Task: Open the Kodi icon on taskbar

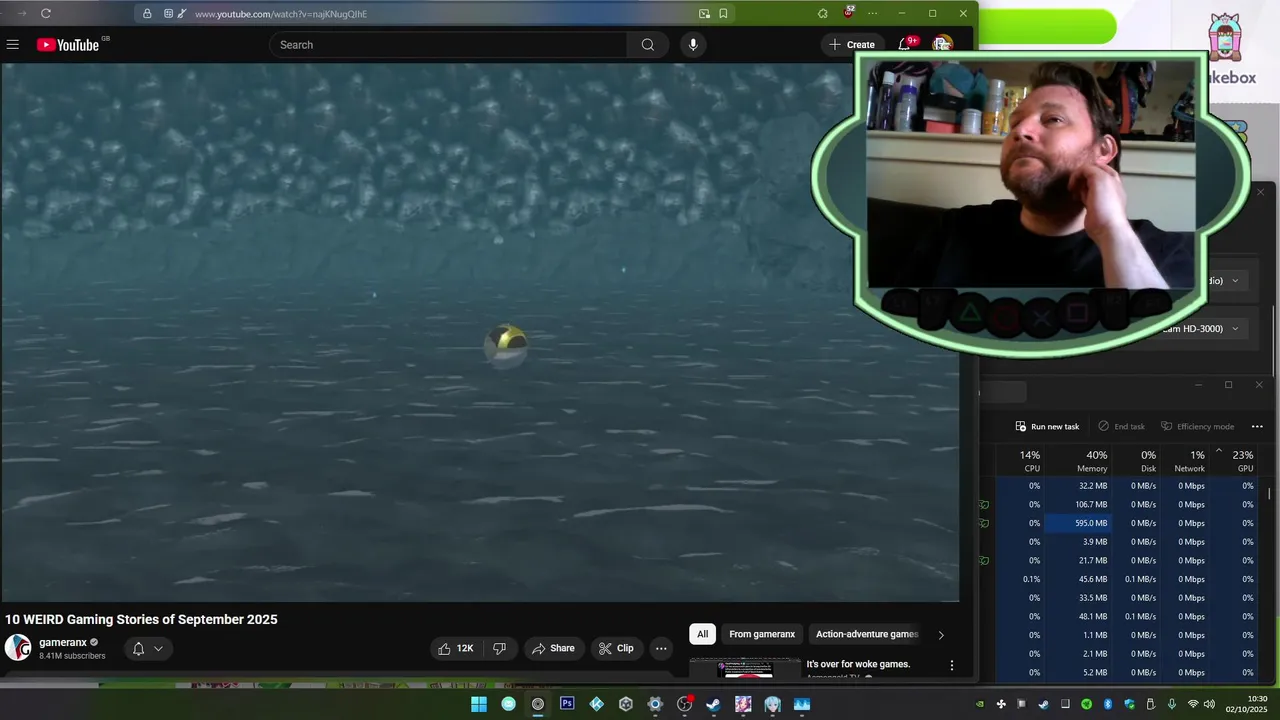Action: click(596, 704)
